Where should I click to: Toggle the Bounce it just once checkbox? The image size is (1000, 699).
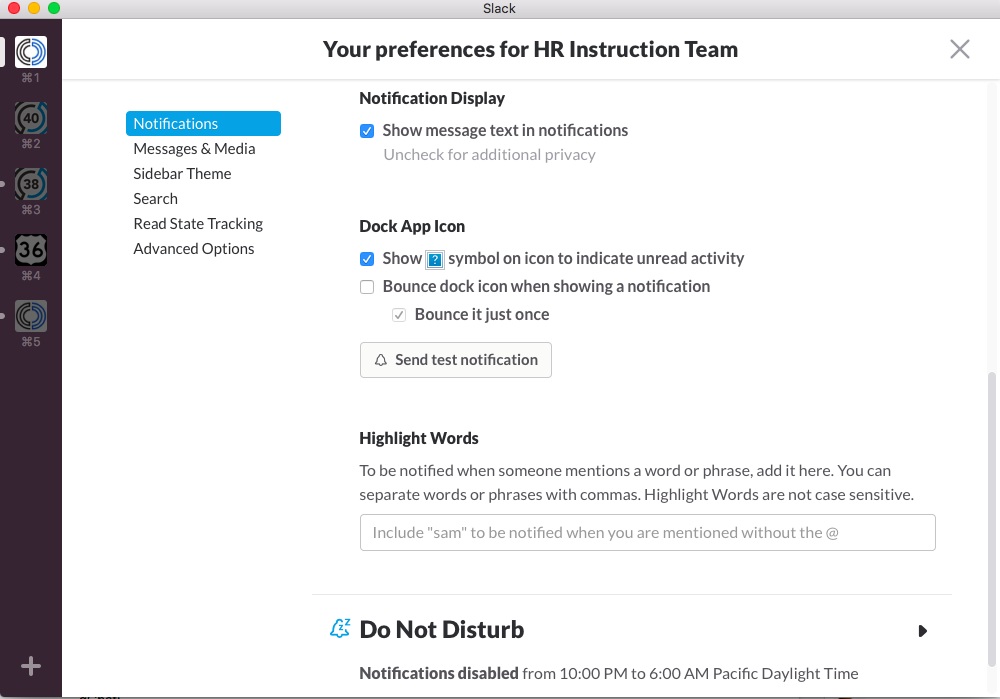pos(399,315)
